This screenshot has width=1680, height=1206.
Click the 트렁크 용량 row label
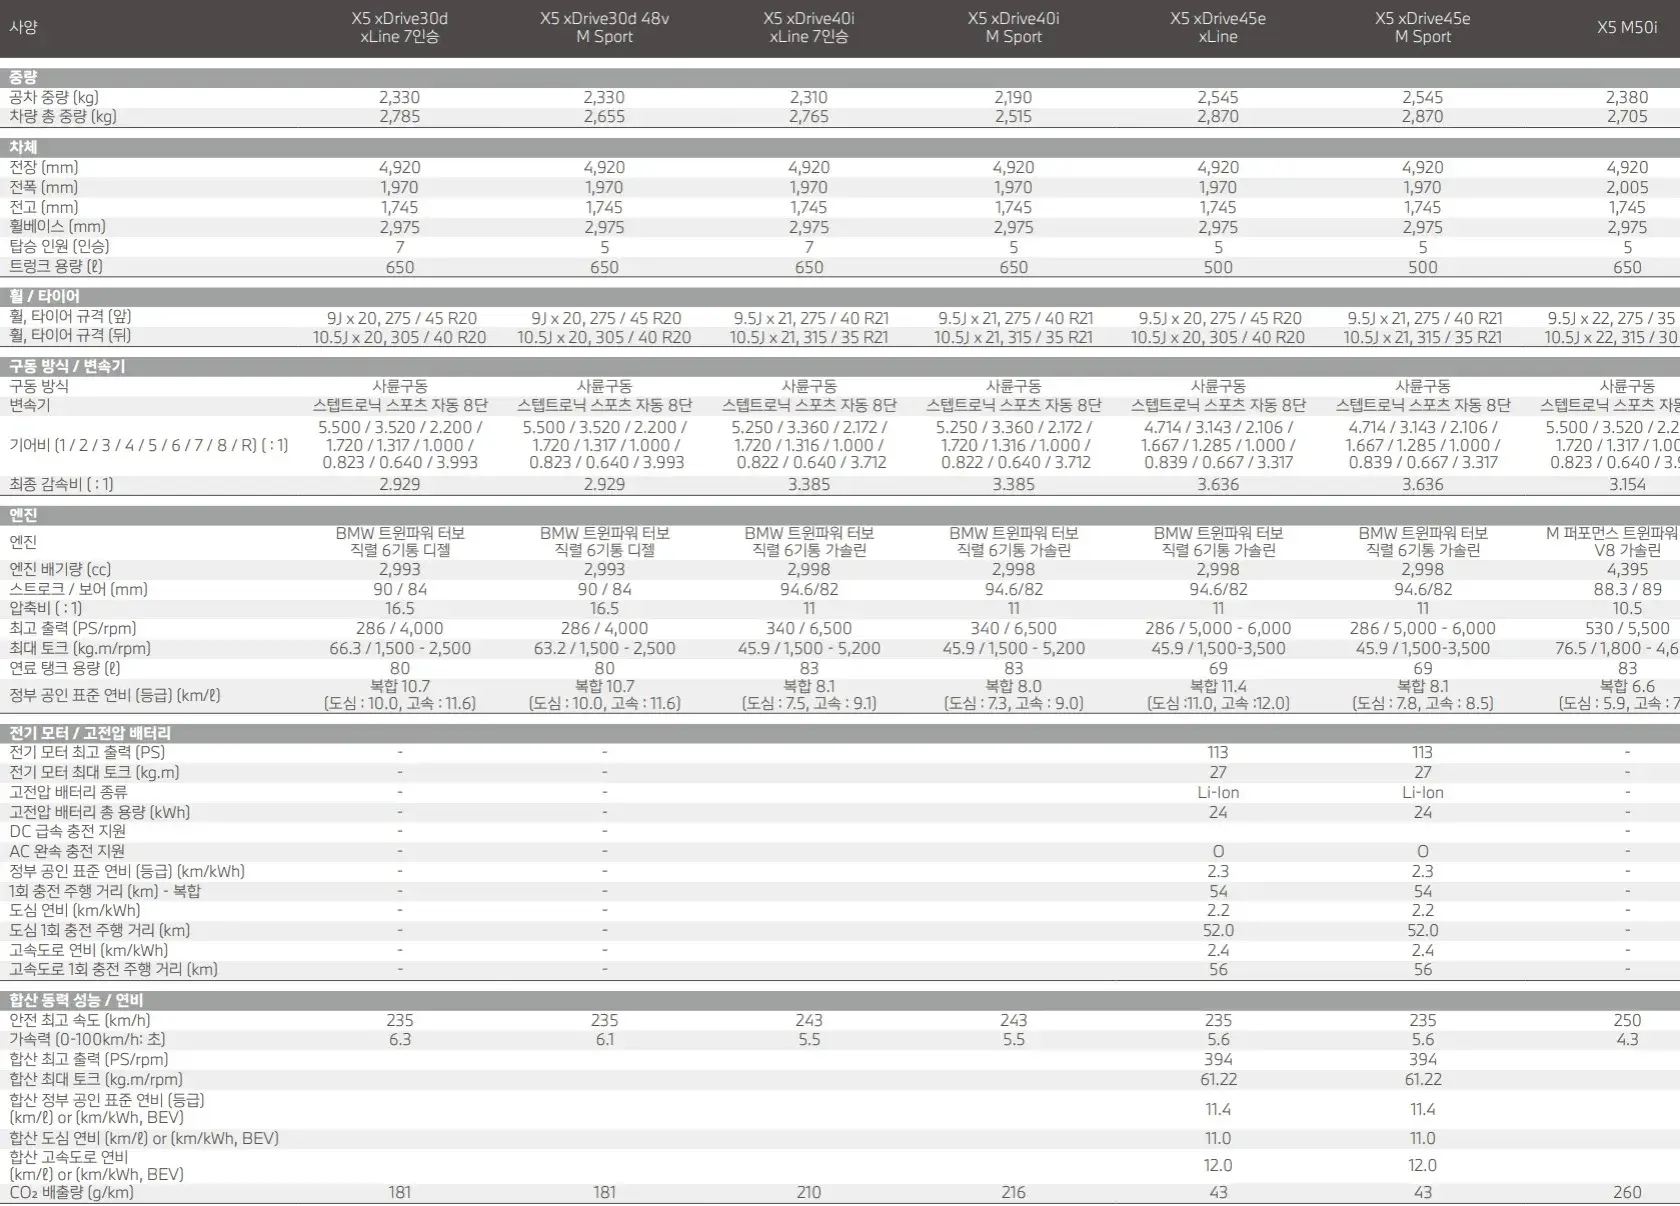pyautogui.click(x=56, y=266)
